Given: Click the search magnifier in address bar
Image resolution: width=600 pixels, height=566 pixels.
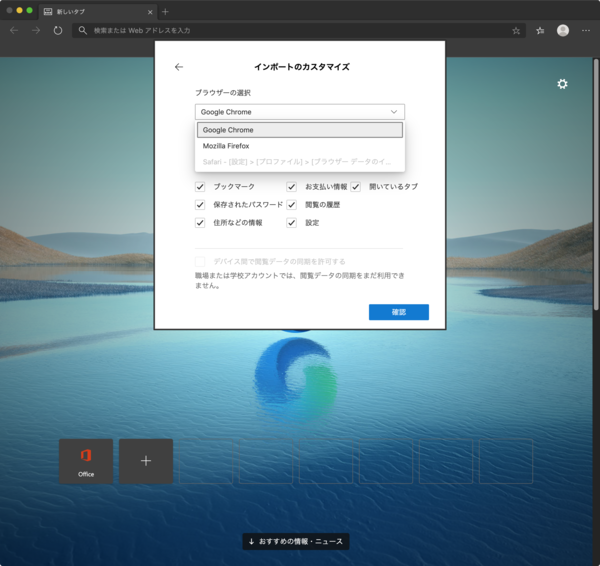Looking at the screenshot, I should coord(82,30).
